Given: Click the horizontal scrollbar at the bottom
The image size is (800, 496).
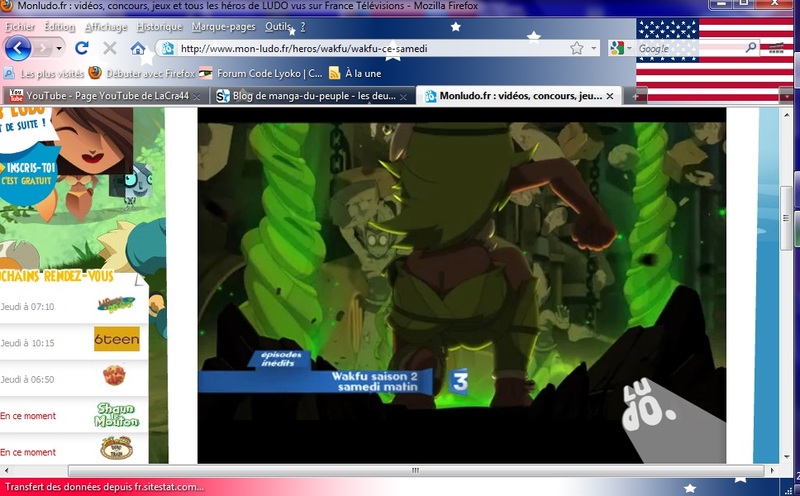Looking at the screenshot, I should coord(400,469).
